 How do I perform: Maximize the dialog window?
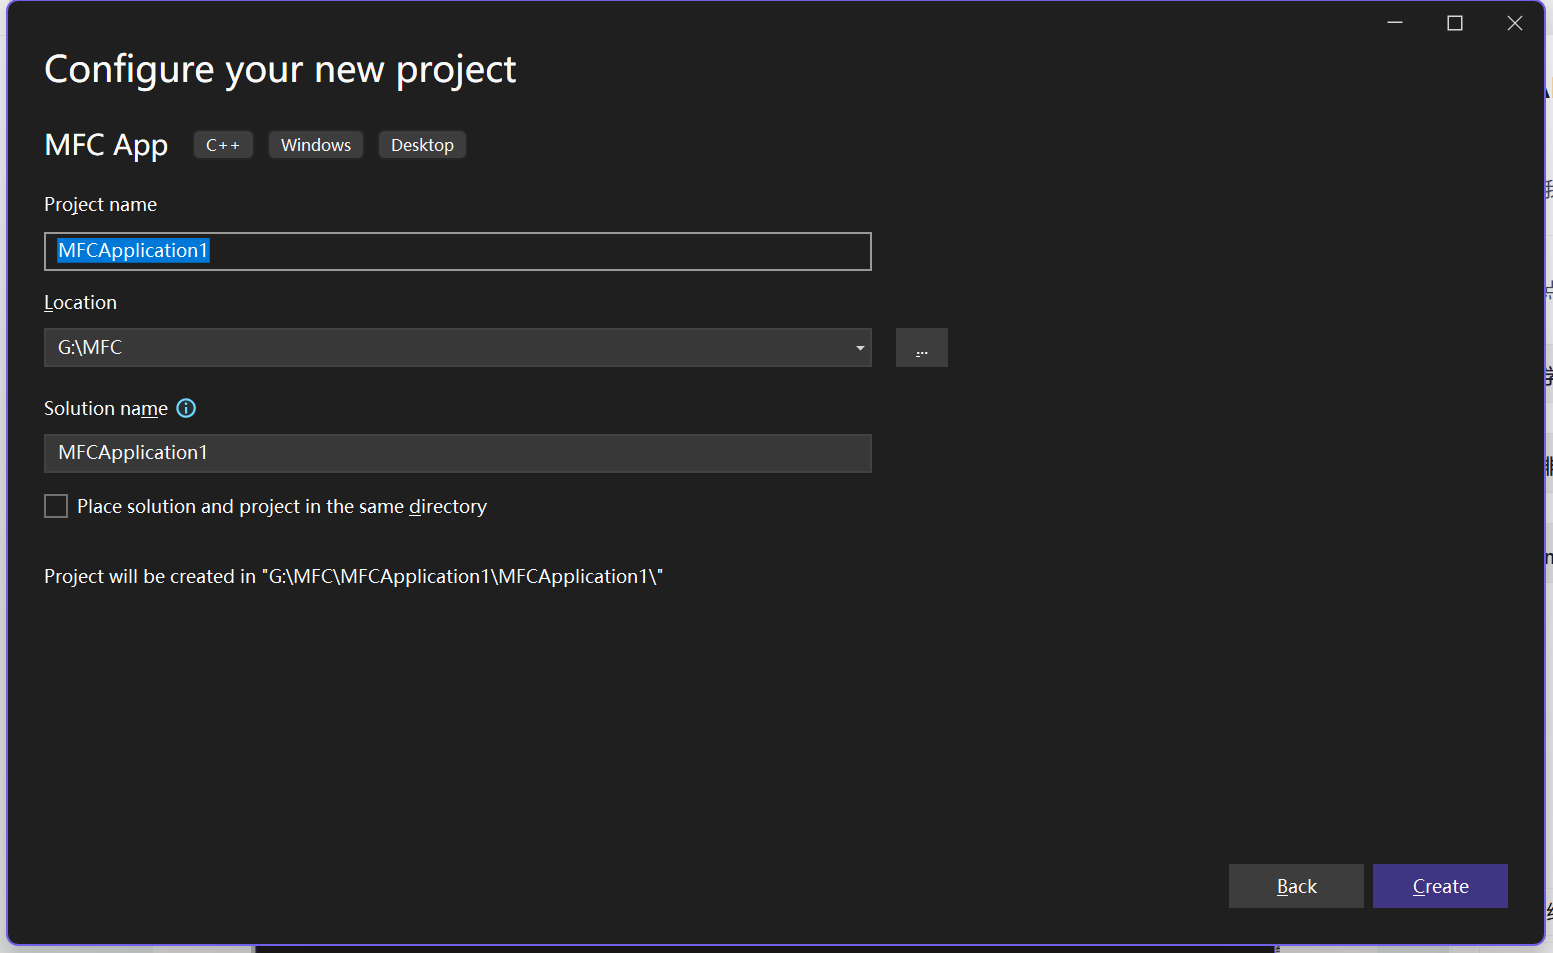[1455, 23]
